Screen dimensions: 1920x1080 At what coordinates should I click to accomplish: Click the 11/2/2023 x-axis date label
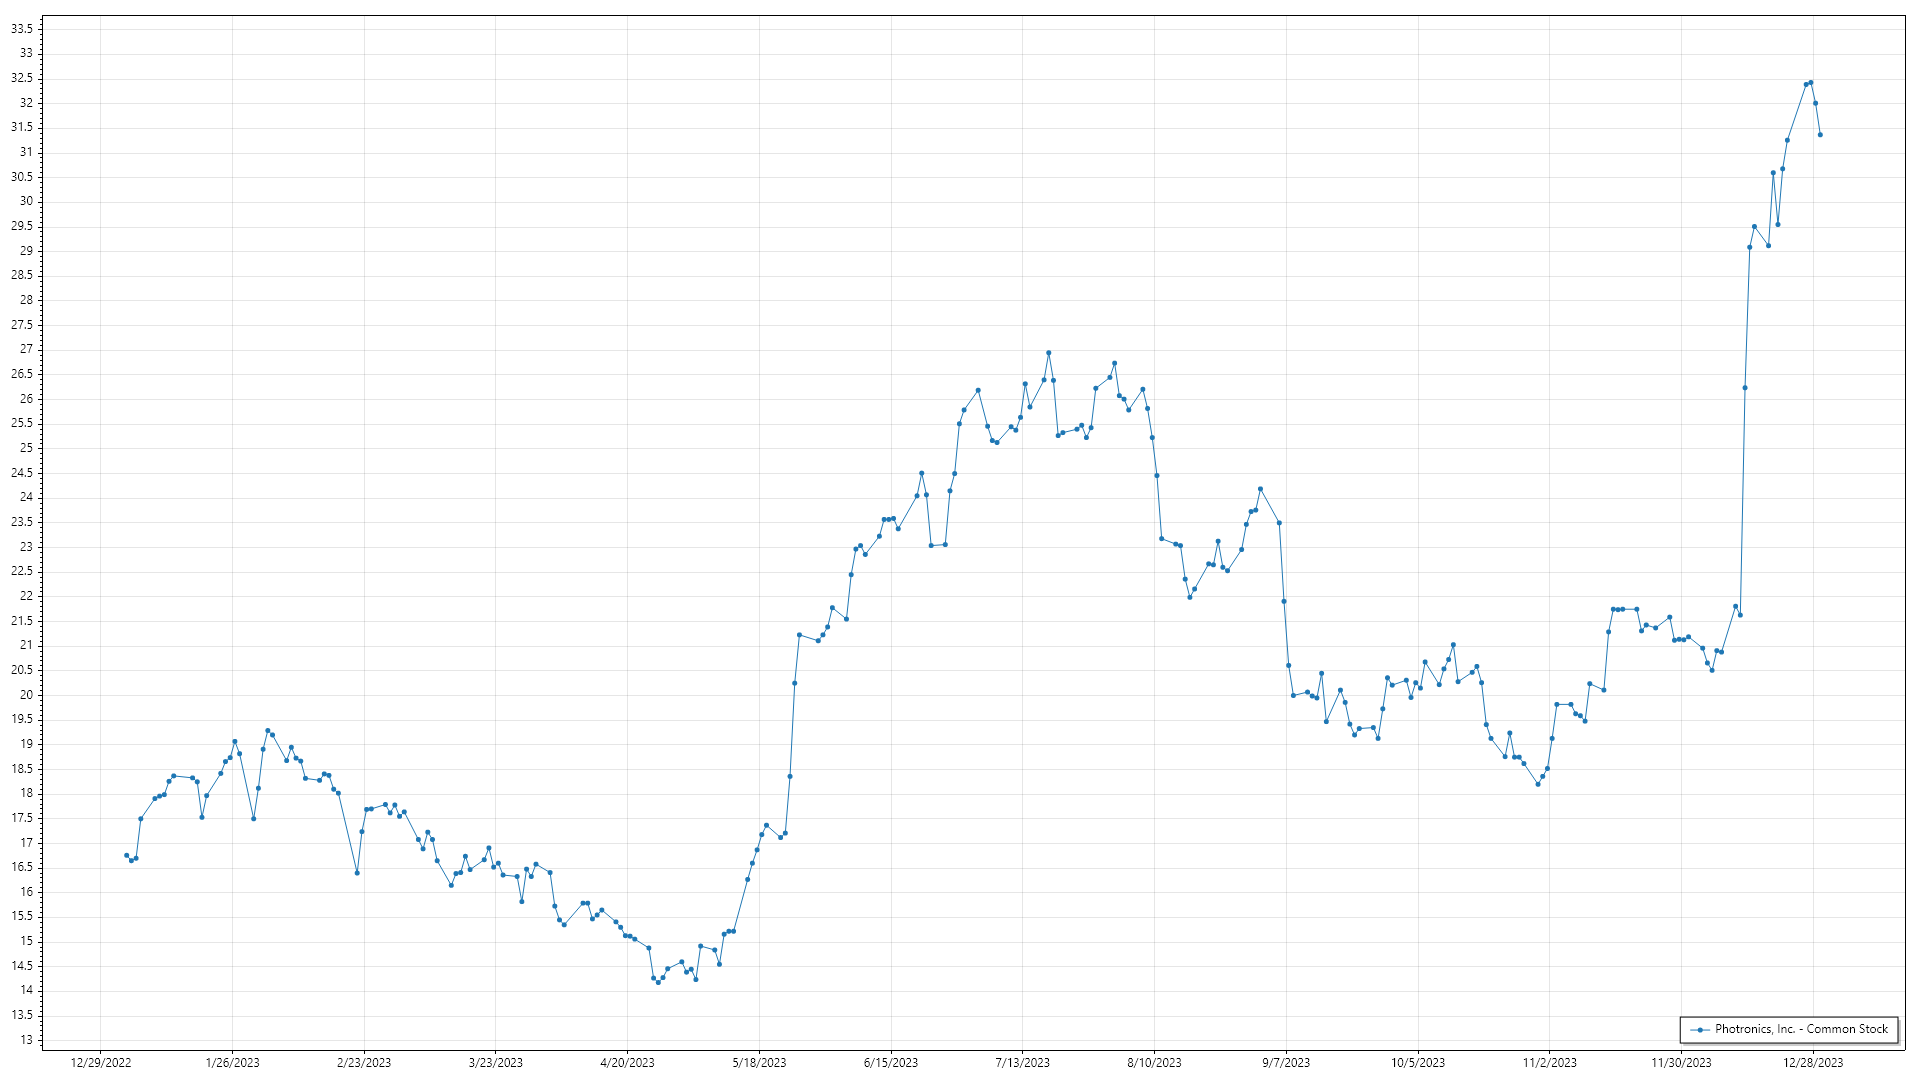(x=1549, y=1062)
